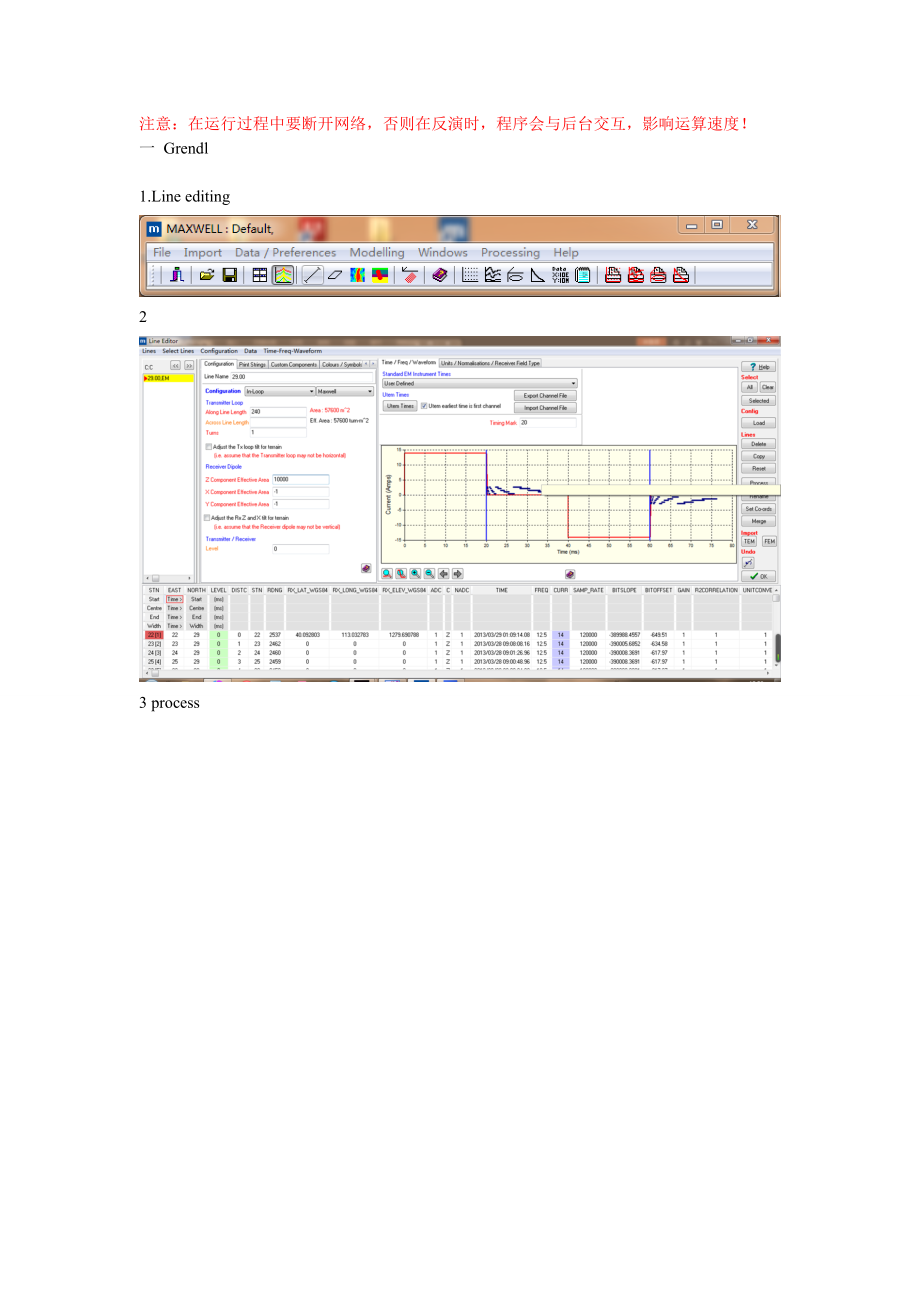Click the floppy disk save icon
Image resolution: width=920 pixels, height=1302 pixels.
(229, 275)
